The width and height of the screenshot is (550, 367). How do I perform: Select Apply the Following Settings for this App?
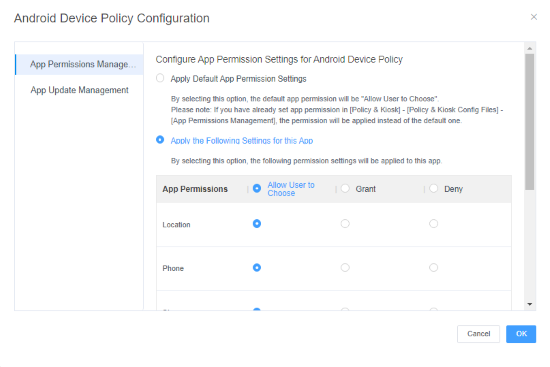[160, 140]
